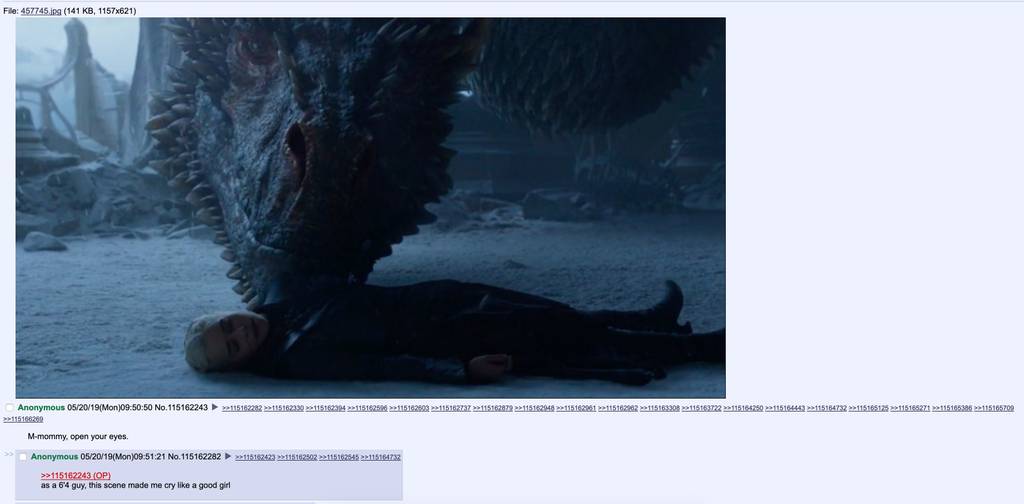Follow backlink >>115165386
This screenshot has width=1024, height=504.
[953, 408]
